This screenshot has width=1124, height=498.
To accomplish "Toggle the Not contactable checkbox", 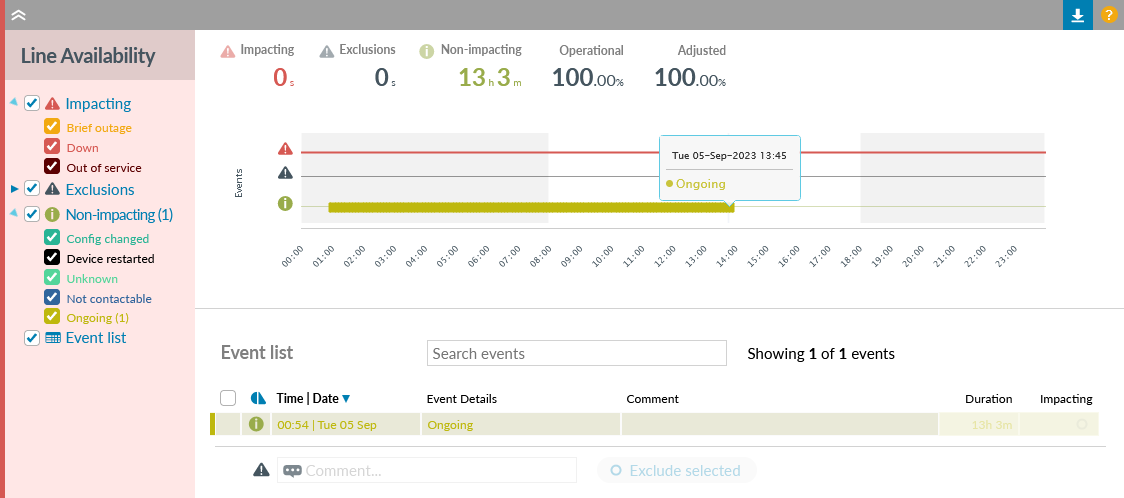I will pos(52,298).
